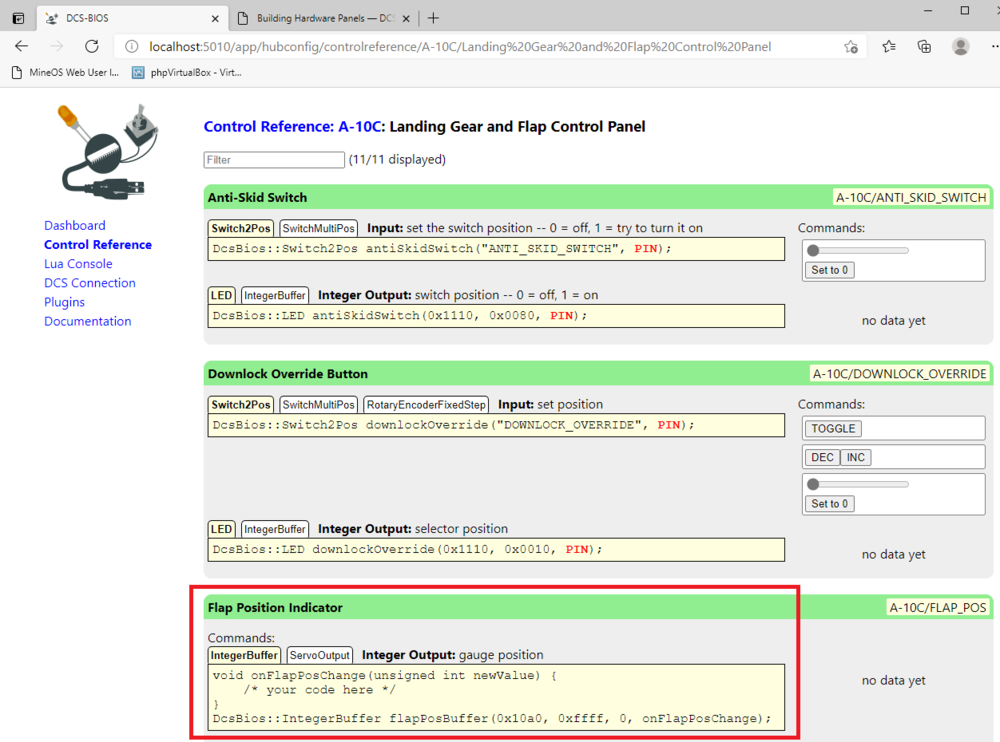The image size is (1000, 742).
Task: Open the MineOS Web User bookmark
Action: (66, 73)
